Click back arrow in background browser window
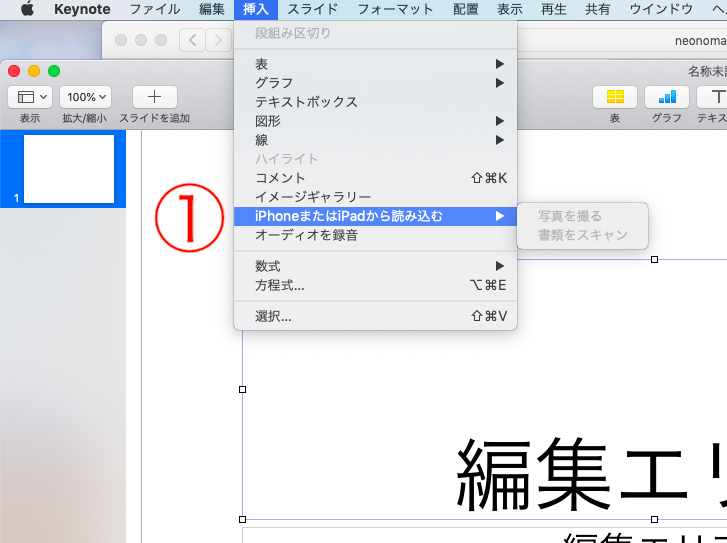 point(192,40)
